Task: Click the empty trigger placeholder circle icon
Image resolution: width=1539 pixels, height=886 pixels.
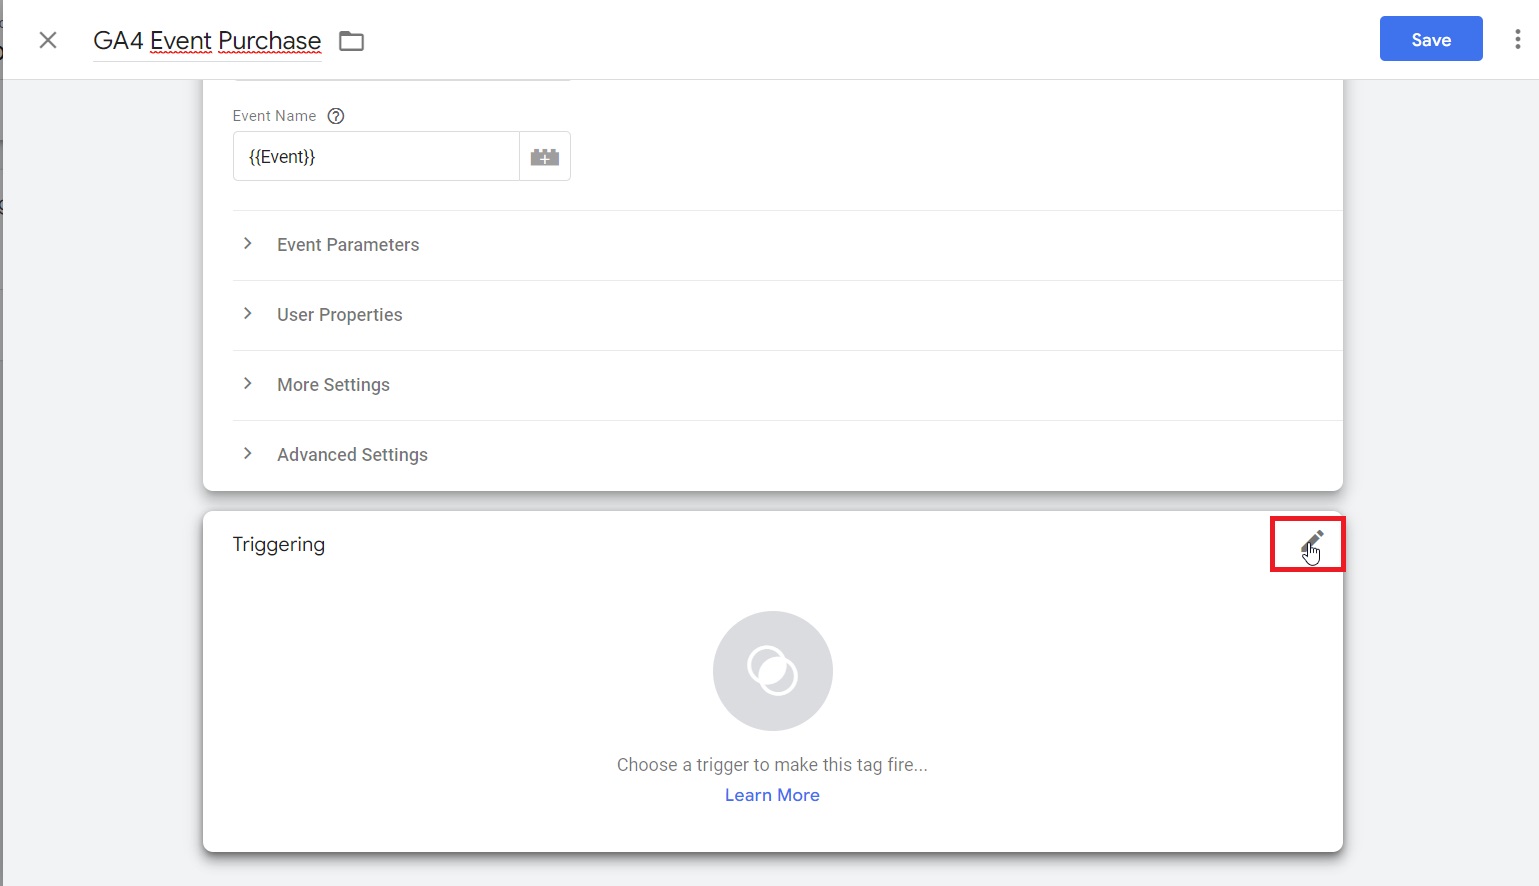Action: coord(772,671)
